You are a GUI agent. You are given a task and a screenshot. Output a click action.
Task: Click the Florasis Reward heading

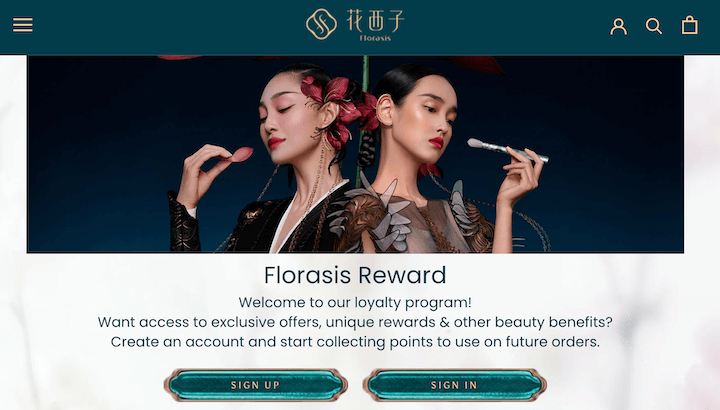tap(355, 275)
